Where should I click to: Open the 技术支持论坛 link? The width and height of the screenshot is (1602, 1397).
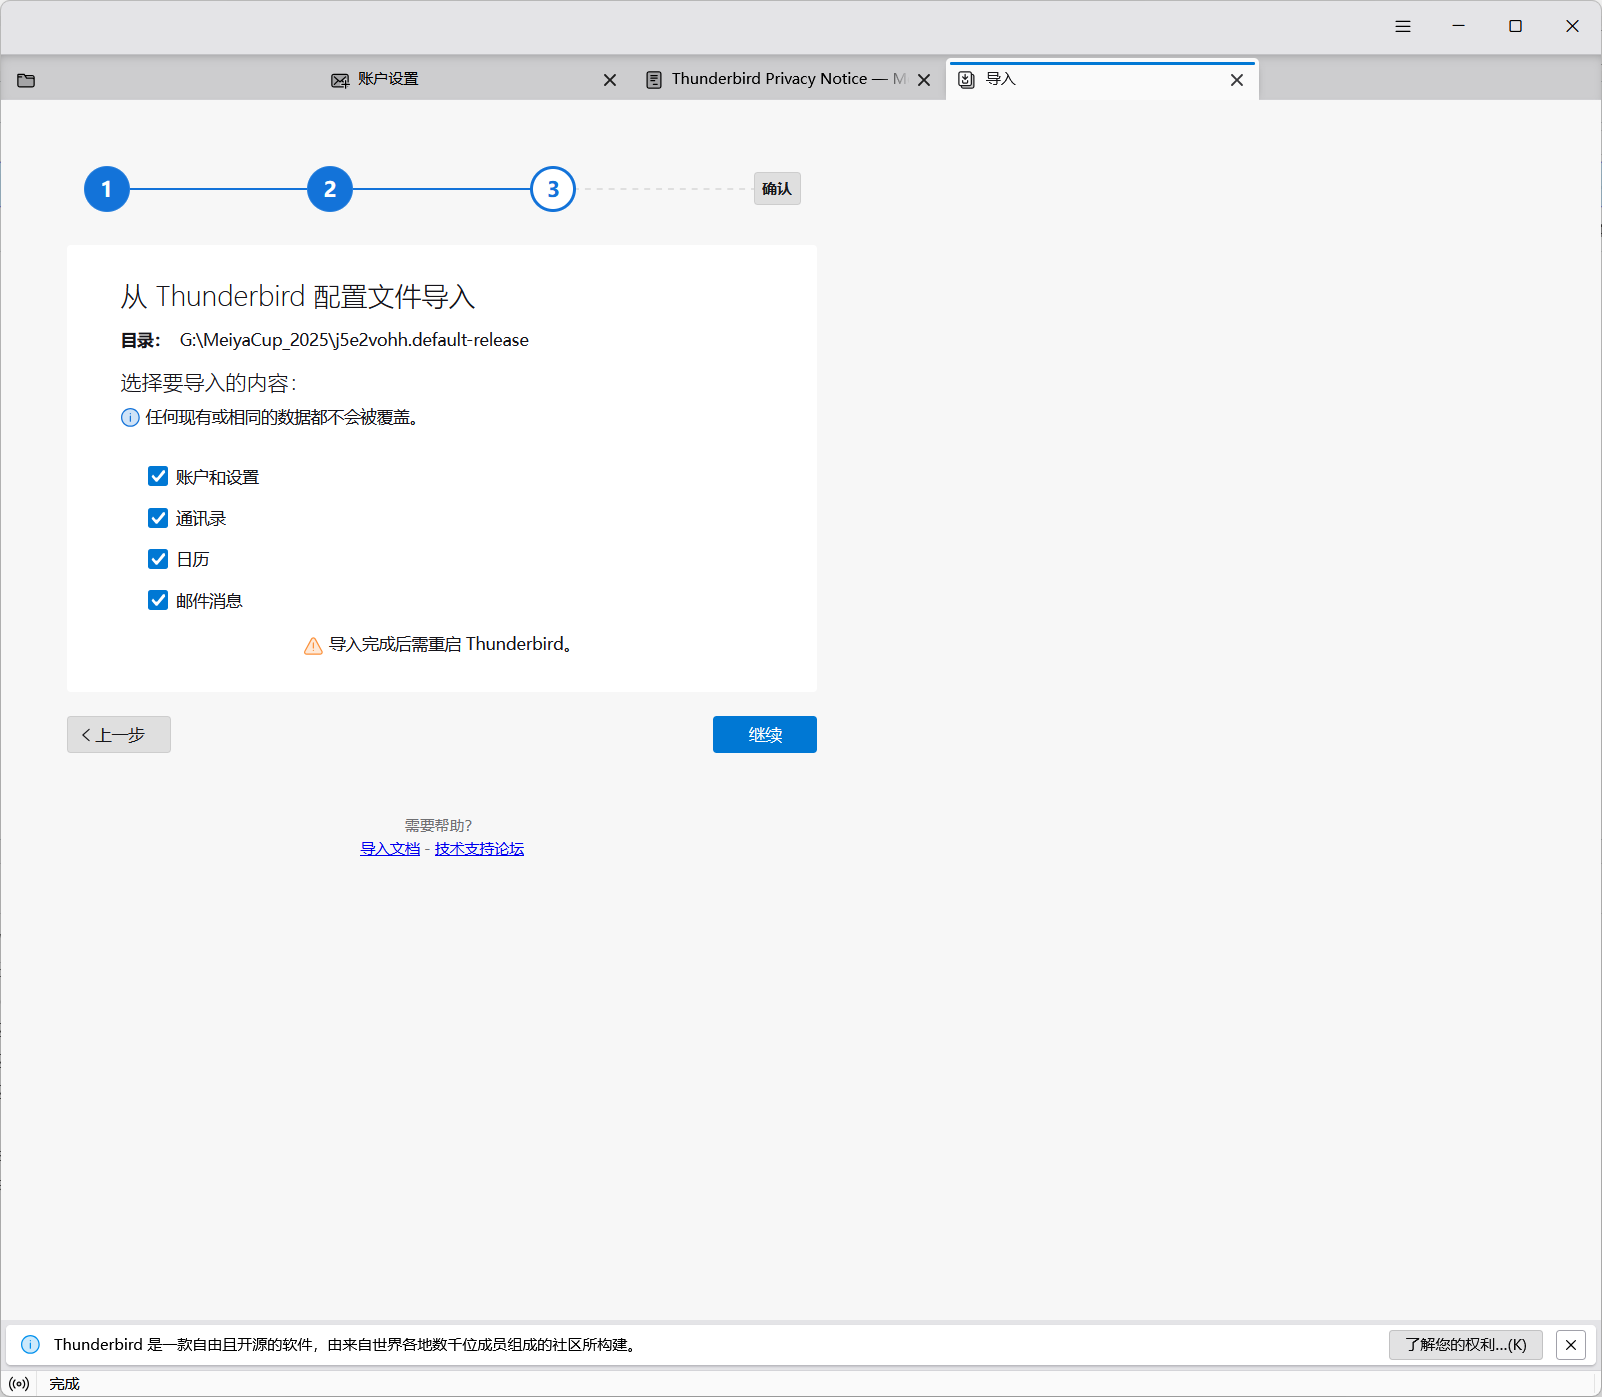coord(479,849)
